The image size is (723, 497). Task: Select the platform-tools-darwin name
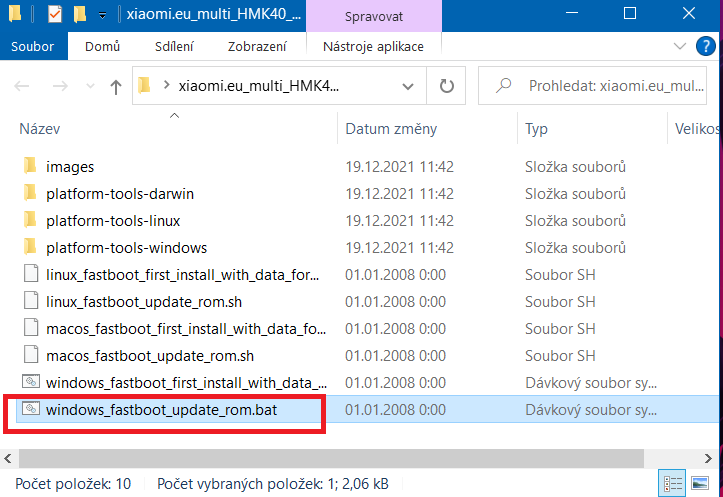120,194
